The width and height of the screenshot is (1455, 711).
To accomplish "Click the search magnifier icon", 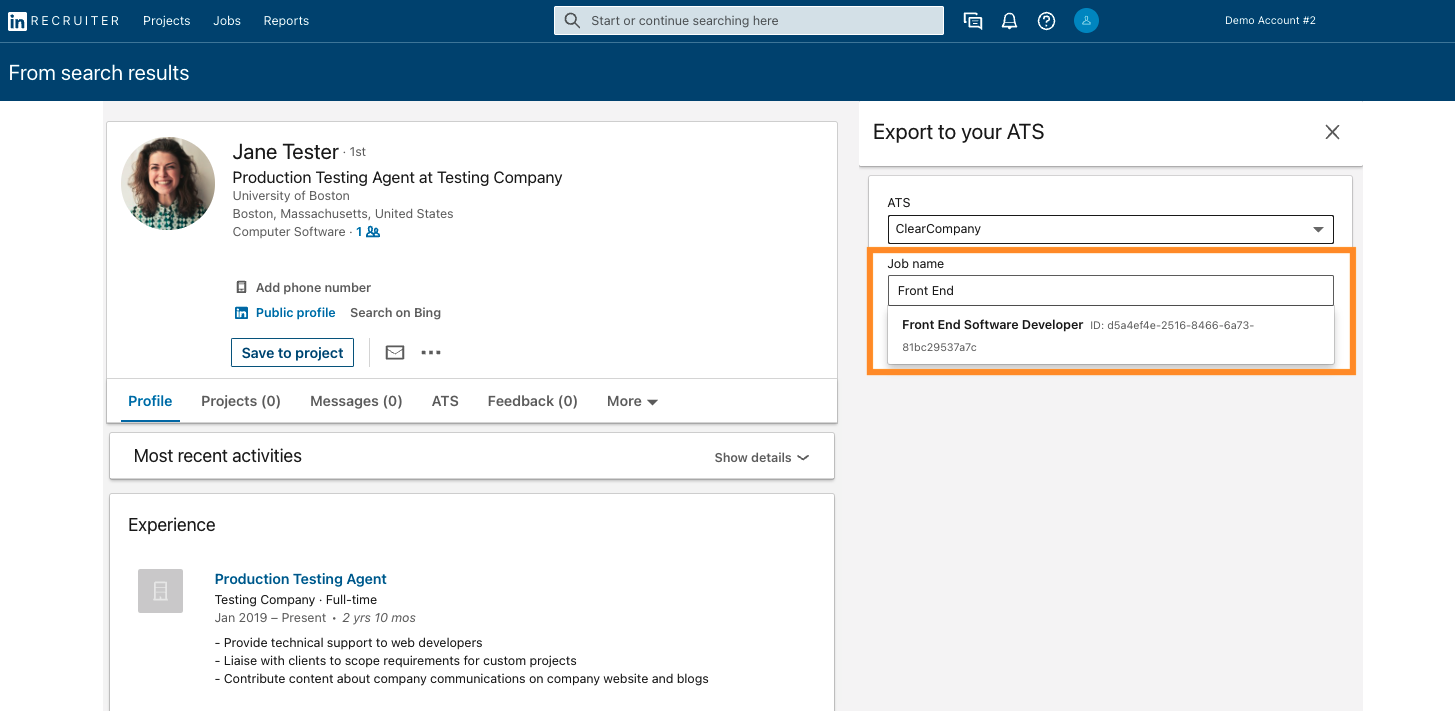I will [572, 20].
